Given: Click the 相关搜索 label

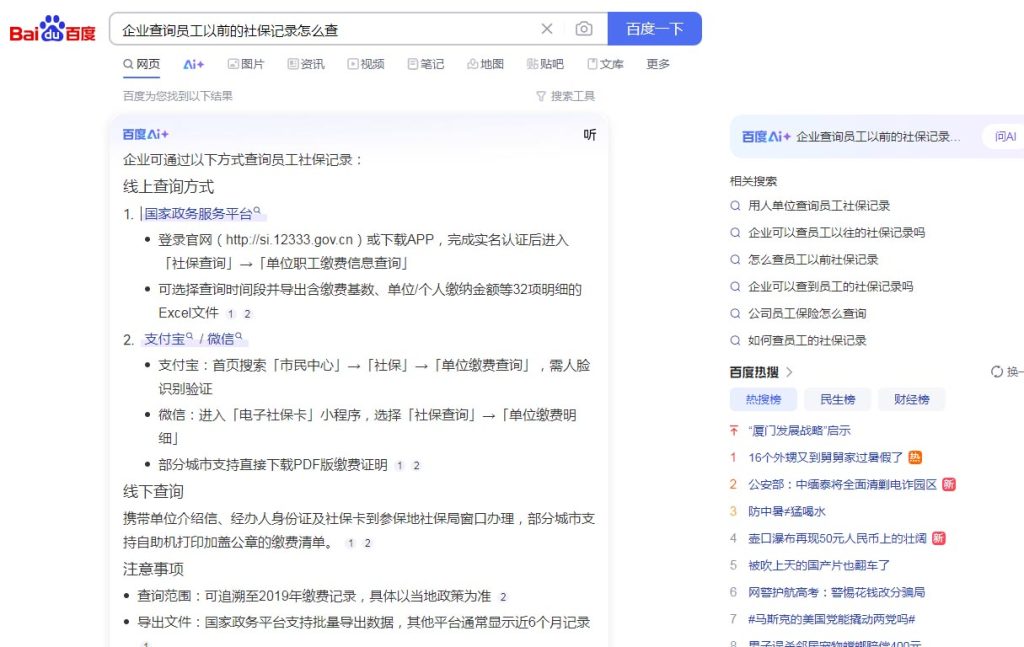Looking at the screenshot, I should (x=754, y=181).
